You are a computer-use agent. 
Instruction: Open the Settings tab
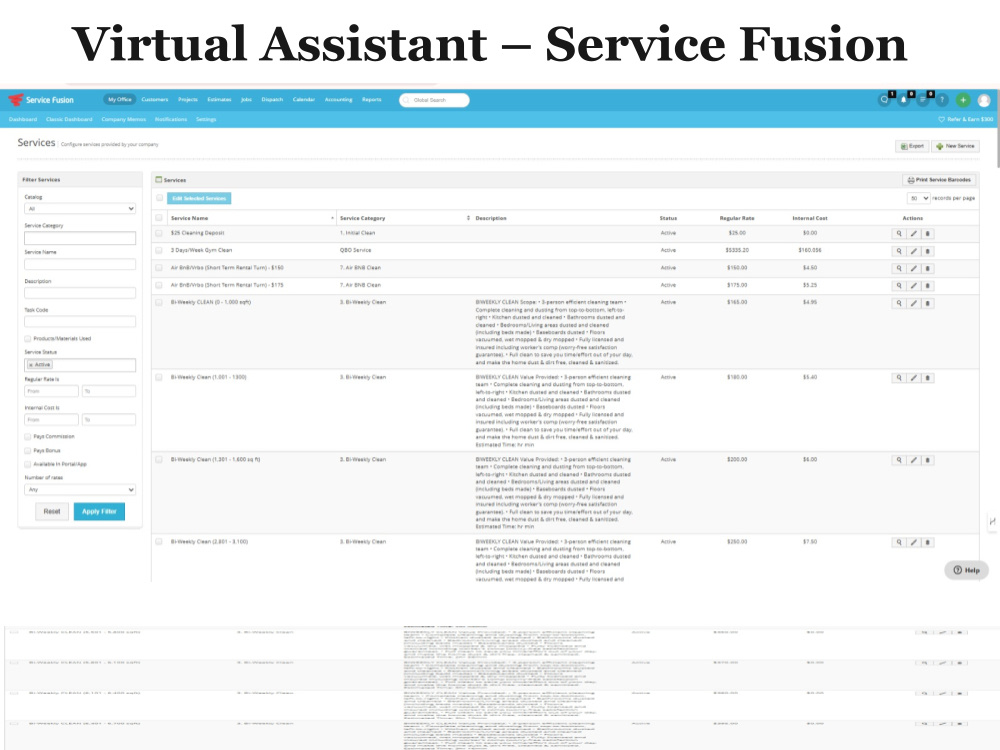coord(205,119)
